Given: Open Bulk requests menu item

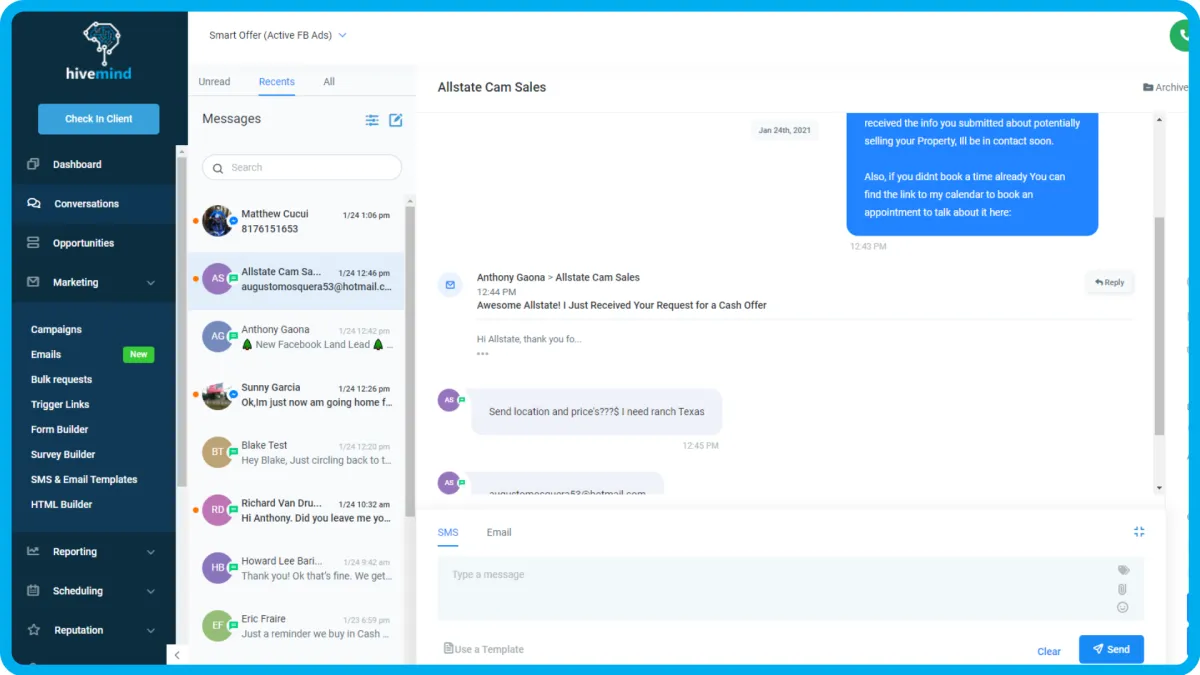Looking at the screenshot, I should click(x=61, y=379).
